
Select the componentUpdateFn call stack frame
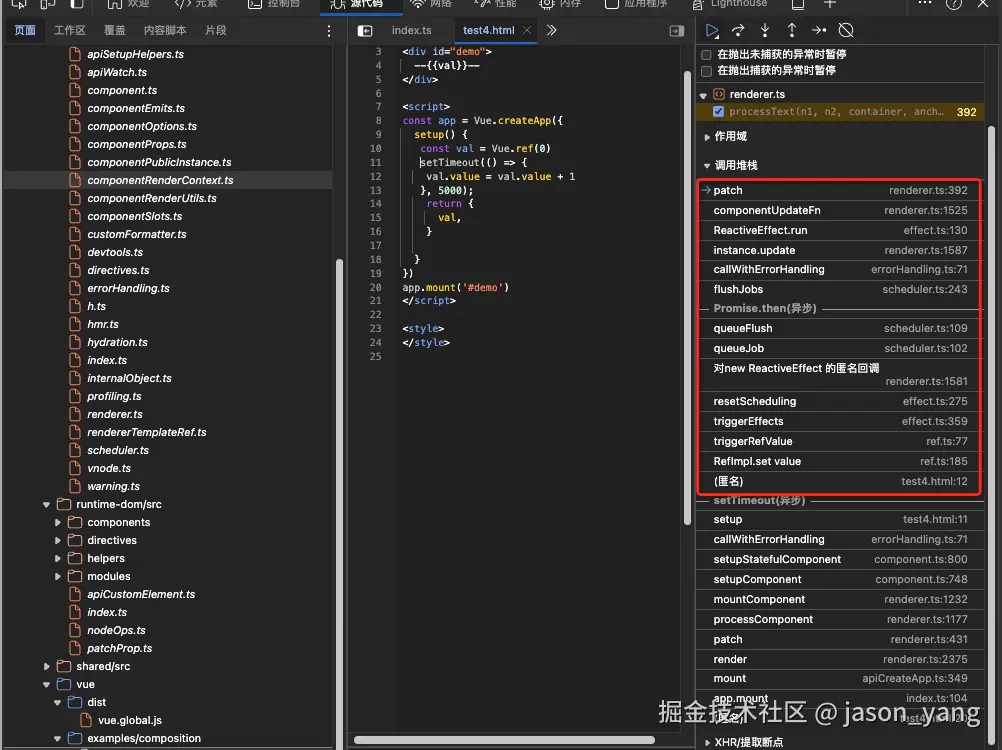click(840, 210)
